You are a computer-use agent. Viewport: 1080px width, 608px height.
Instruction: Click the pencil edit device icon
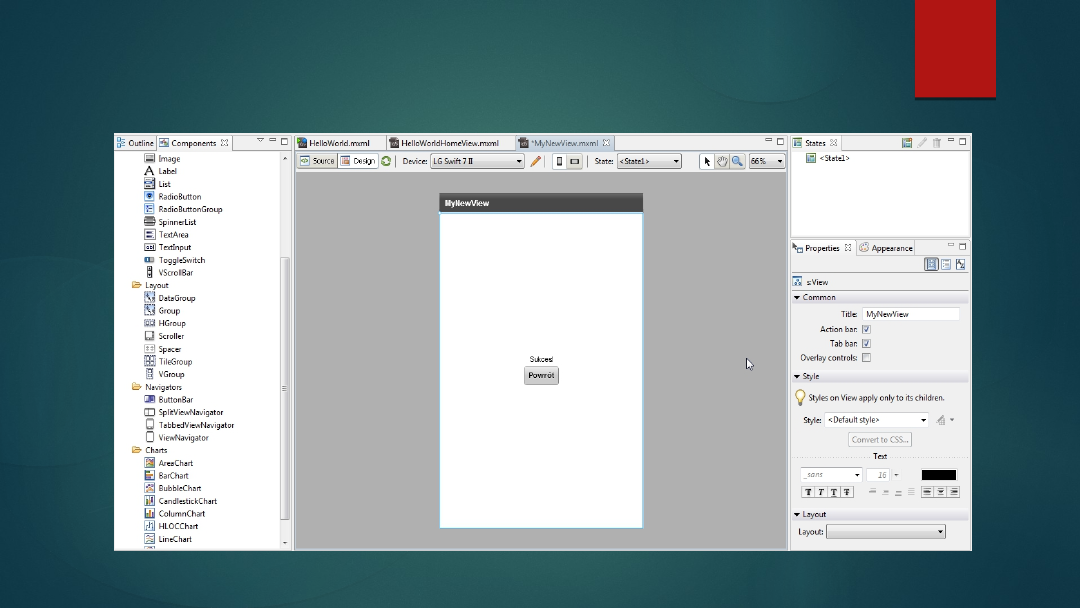pos(536,161)
